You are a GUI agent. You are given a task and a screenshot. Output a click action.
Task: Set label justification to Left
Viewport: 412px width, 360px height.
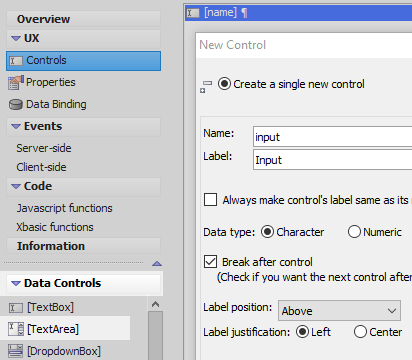pyautogui.click(x=302, y=332)
